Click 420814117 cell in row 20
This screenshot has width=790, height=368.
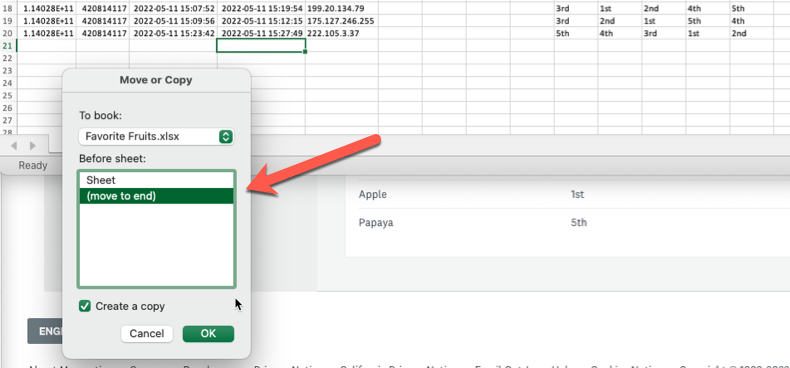click(103, 33)
